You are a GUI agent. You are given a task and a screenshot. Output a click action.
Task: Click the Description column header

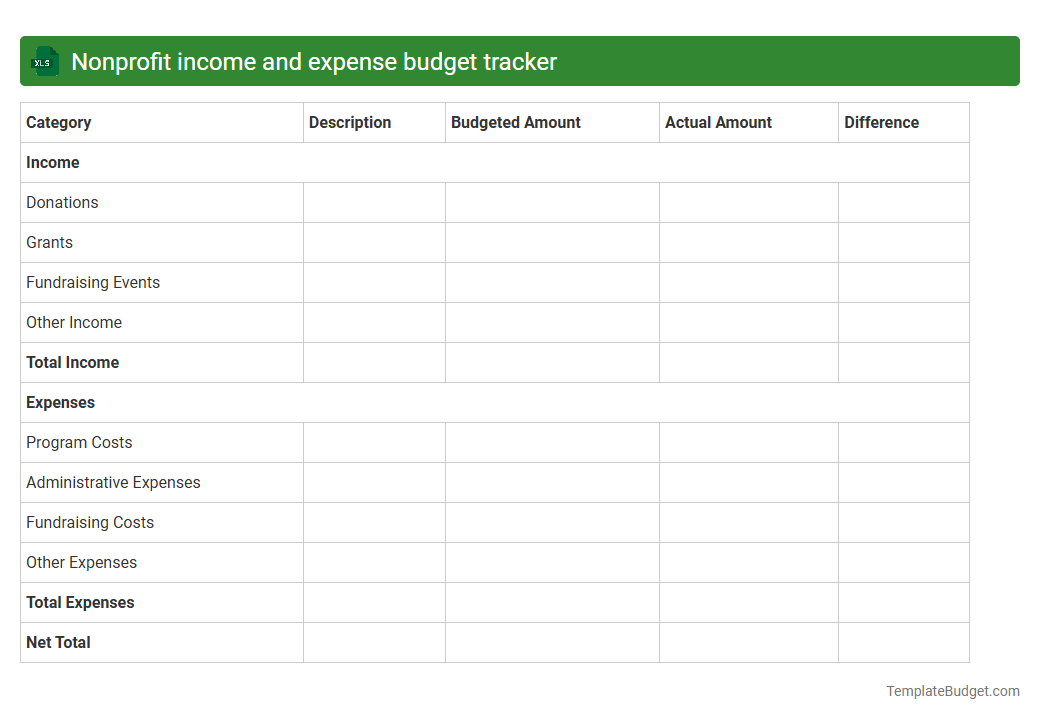click(350, 122)
